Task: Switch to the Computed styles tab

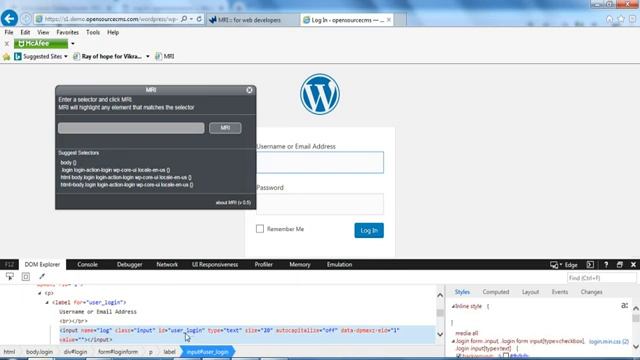Action: coord(496,292)
